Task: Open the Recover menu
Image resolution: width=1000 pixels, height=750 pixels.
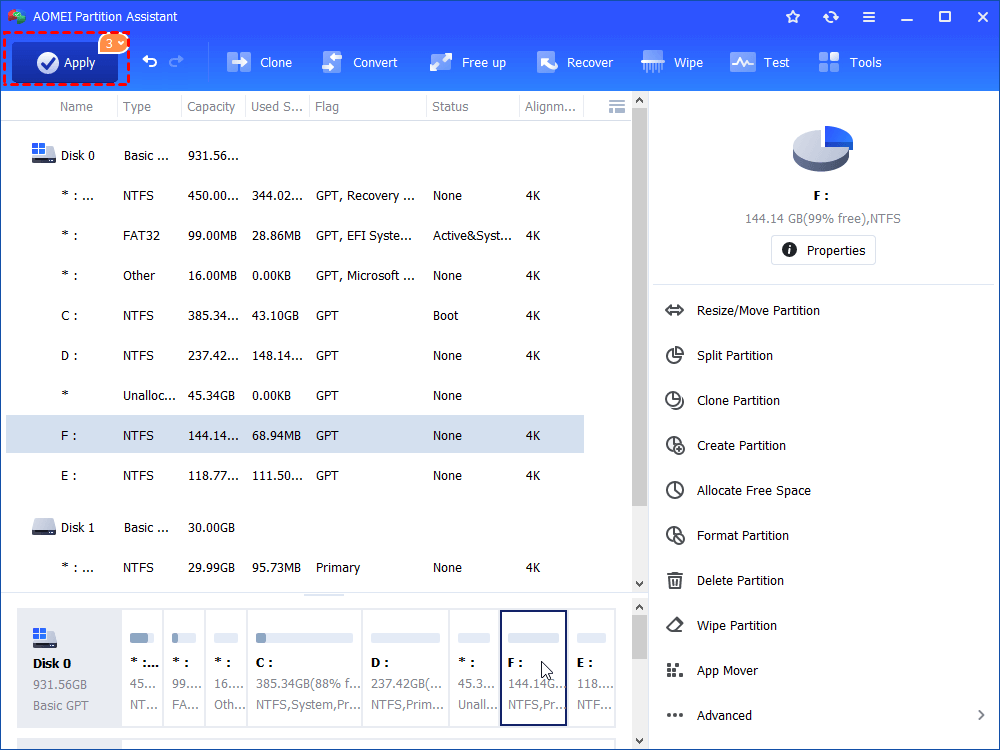Action: pos(574,62)
